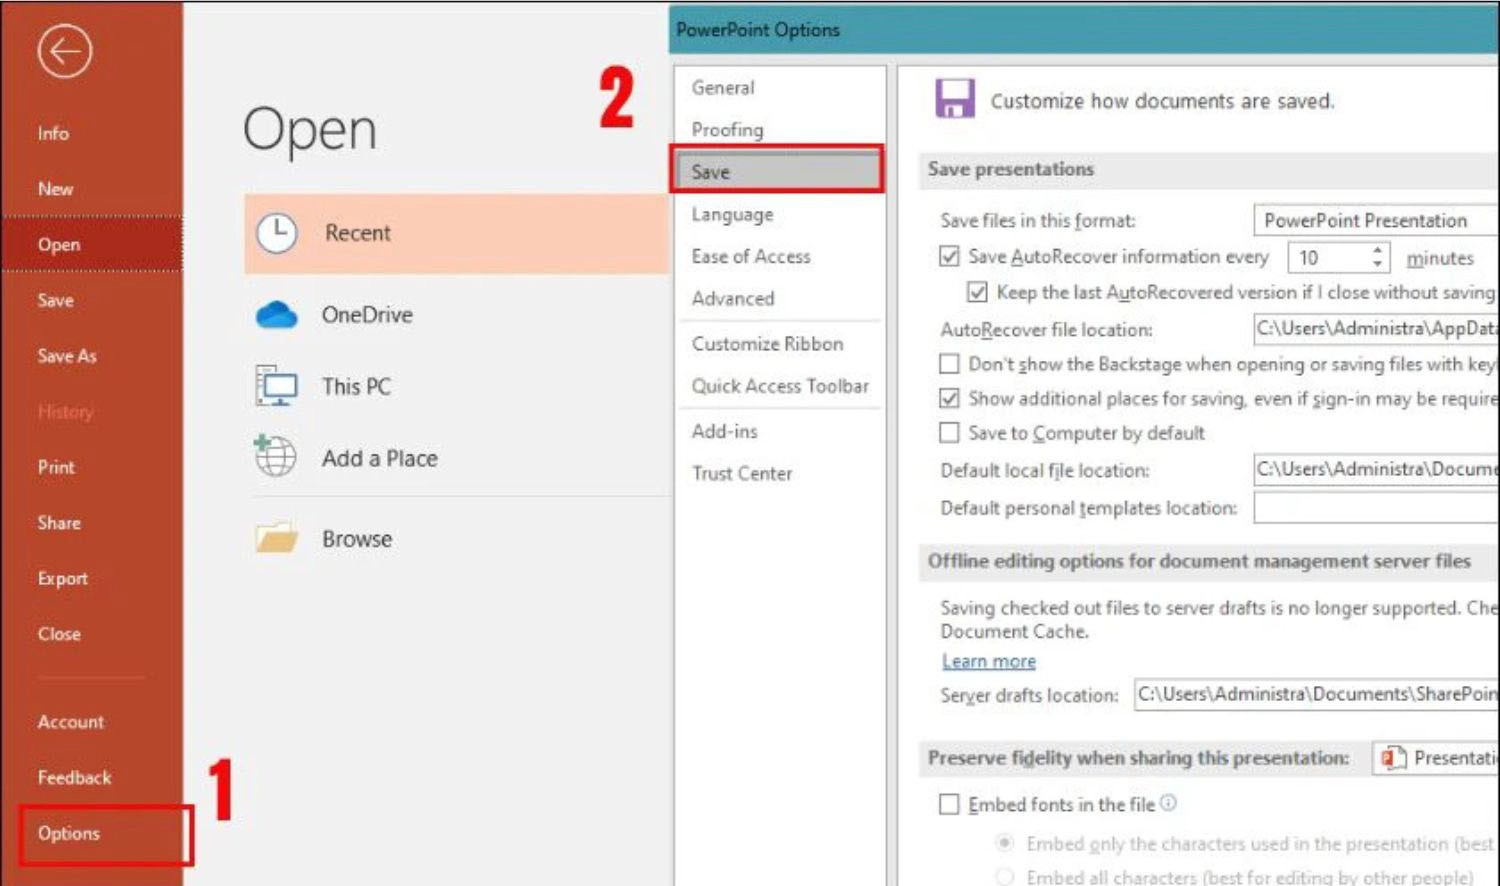Viewport: 1500px width, 886px height.
Task: Click the This PC monitor icon
Action: 276,386
